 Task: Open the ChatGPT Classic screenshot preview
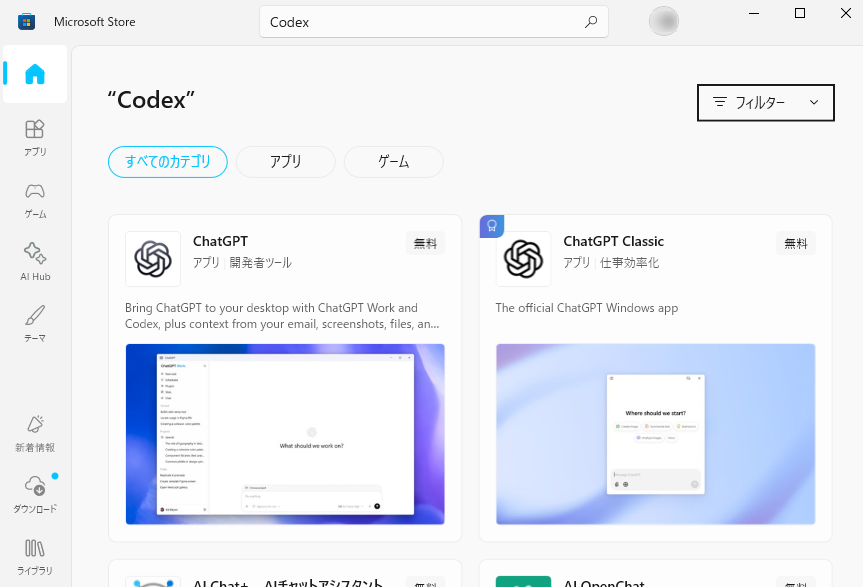(x=656, y=434)
